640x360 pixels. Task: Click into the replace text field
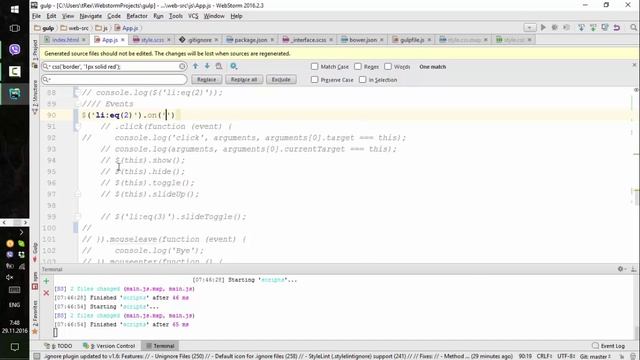pyautogui.click(x=114, y=79)
